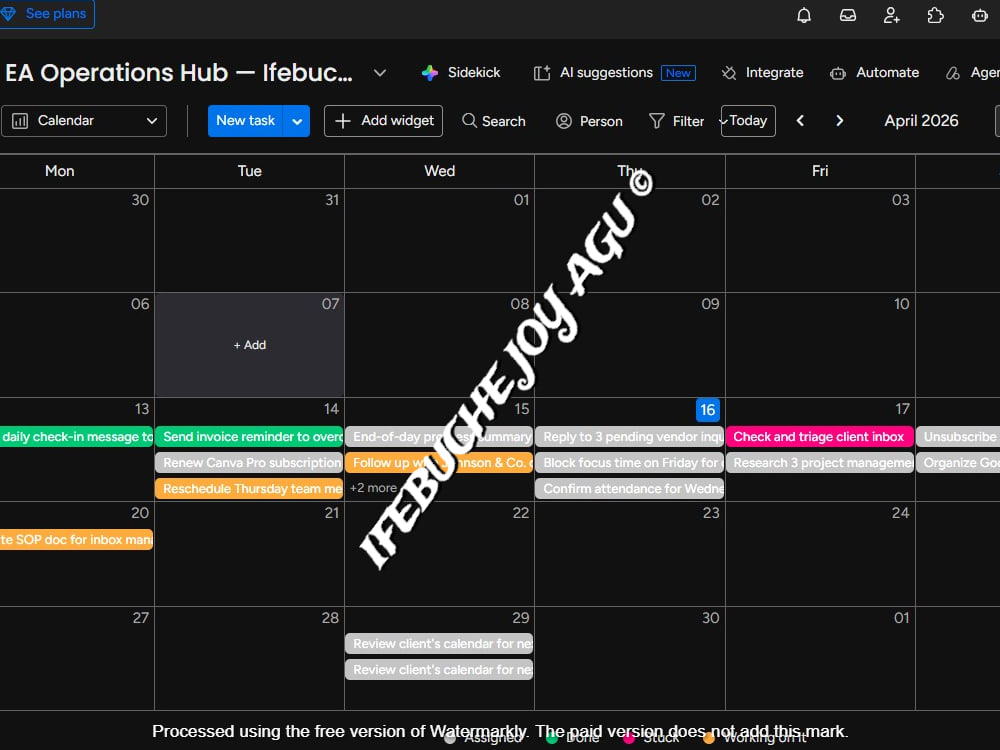Open the inbox tray icon

click(x=848, y=15)
